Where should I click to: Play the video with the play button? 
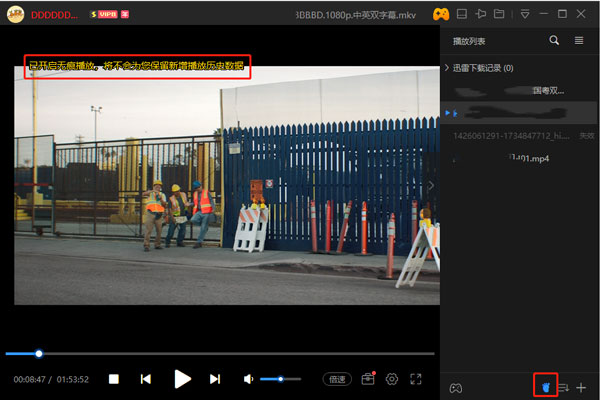coord(182,379)
